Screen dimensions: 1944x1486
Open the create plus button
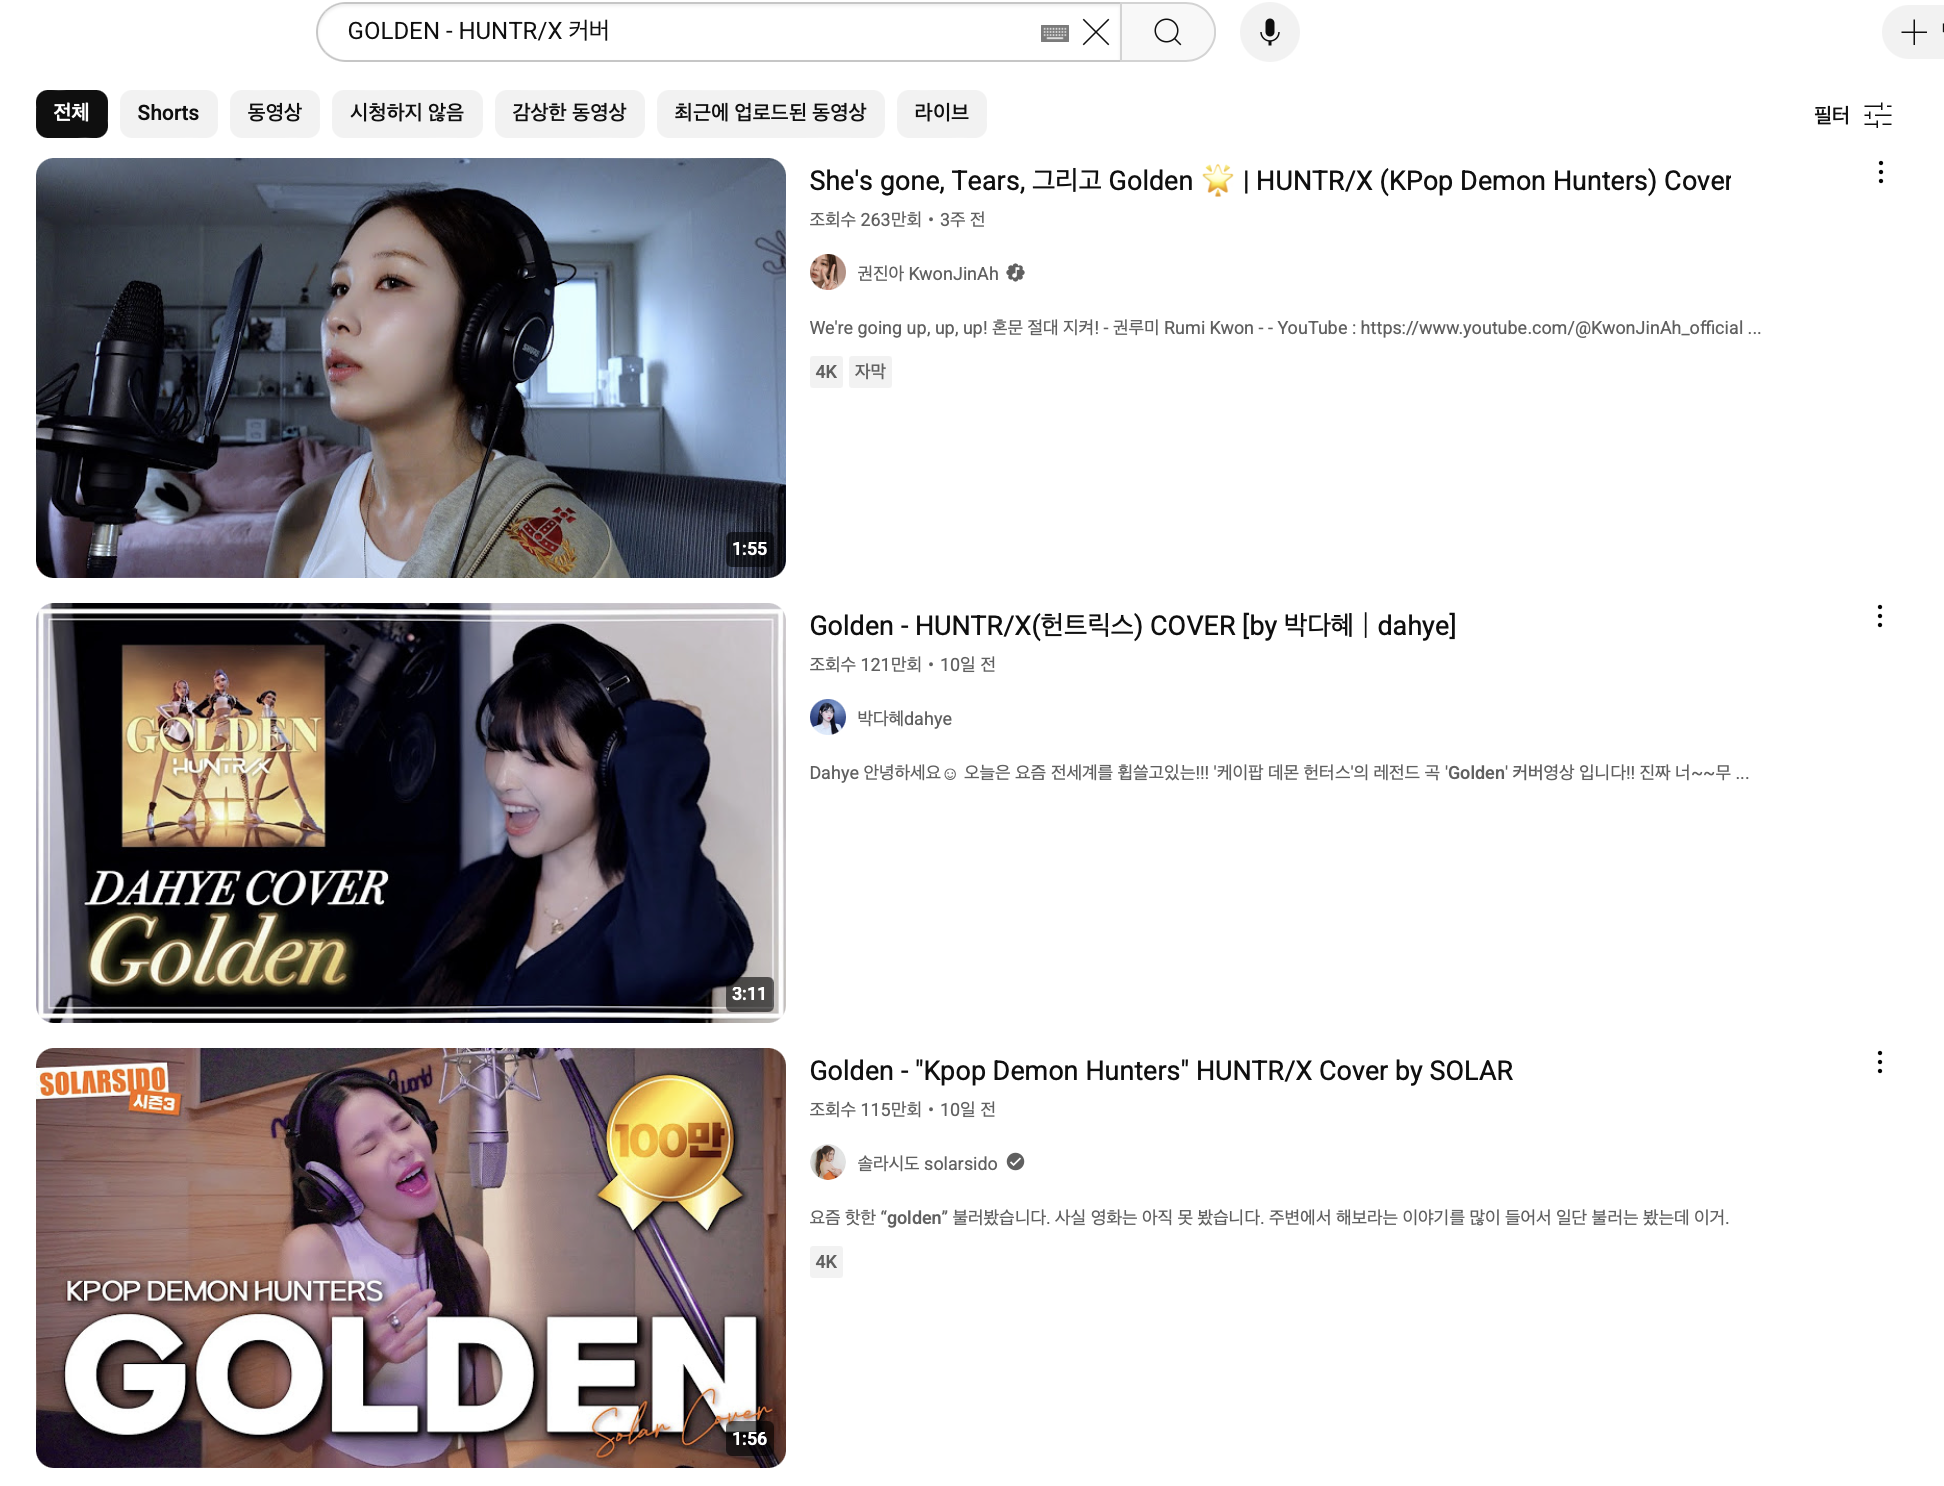tap(1913, 32)
